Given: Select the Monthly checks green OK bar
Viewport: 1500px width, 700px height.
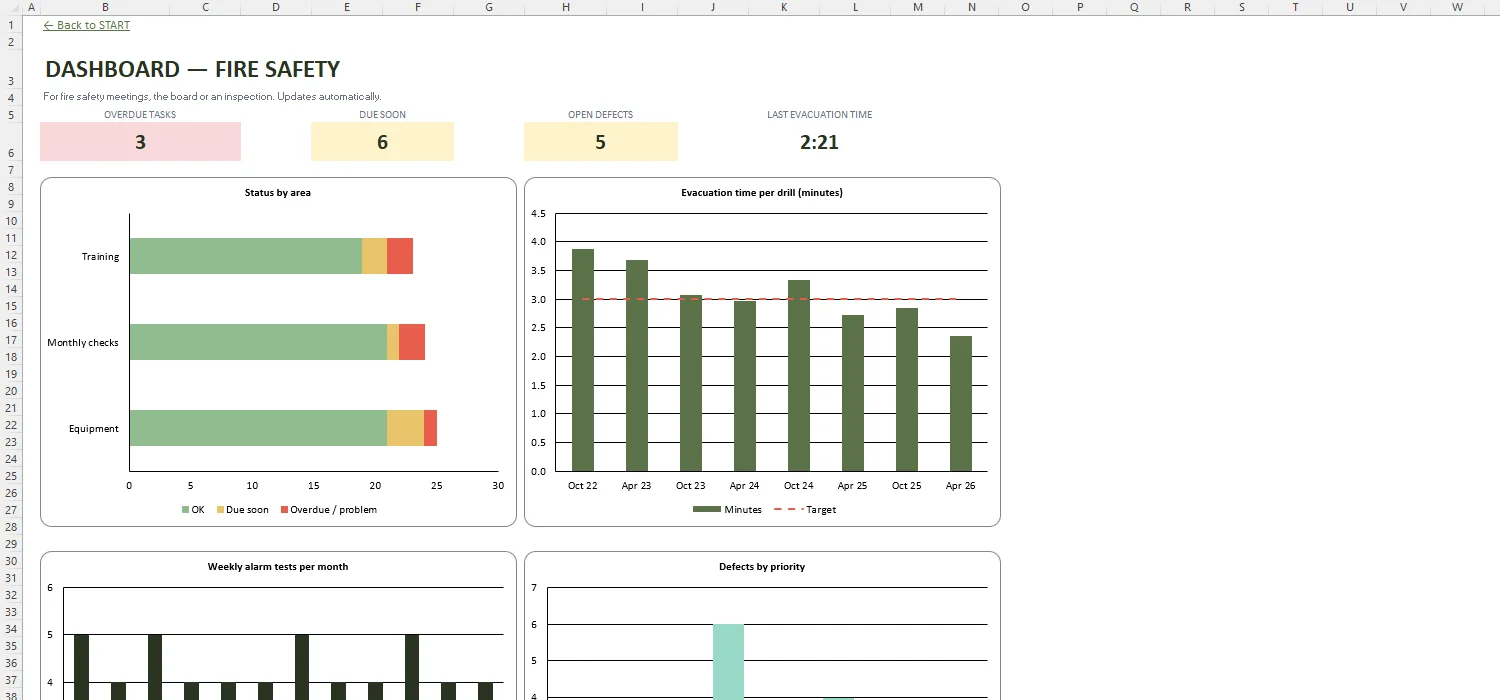Looking at the screenshot, I should (x=258, y=342).
